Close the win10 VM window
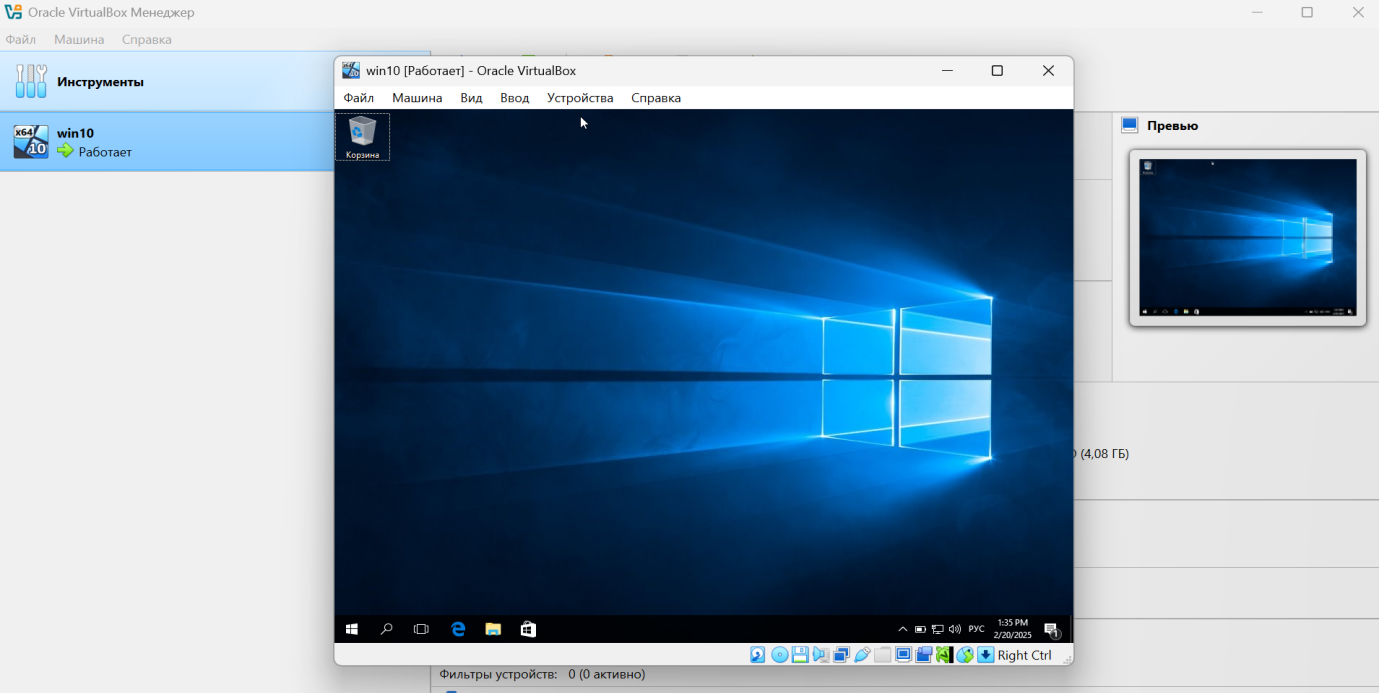Viewport: 1379px width, 693px height. tap(1048, 70)
